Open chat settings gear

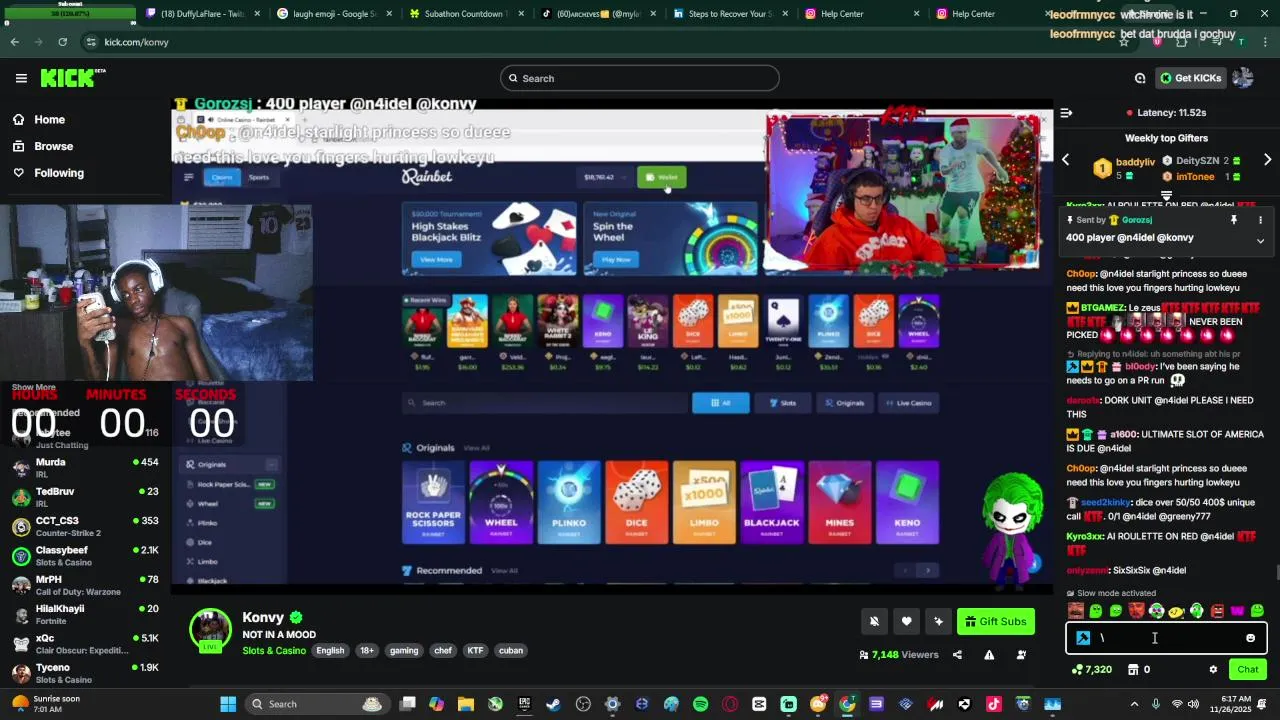[x=1213, y=669]
